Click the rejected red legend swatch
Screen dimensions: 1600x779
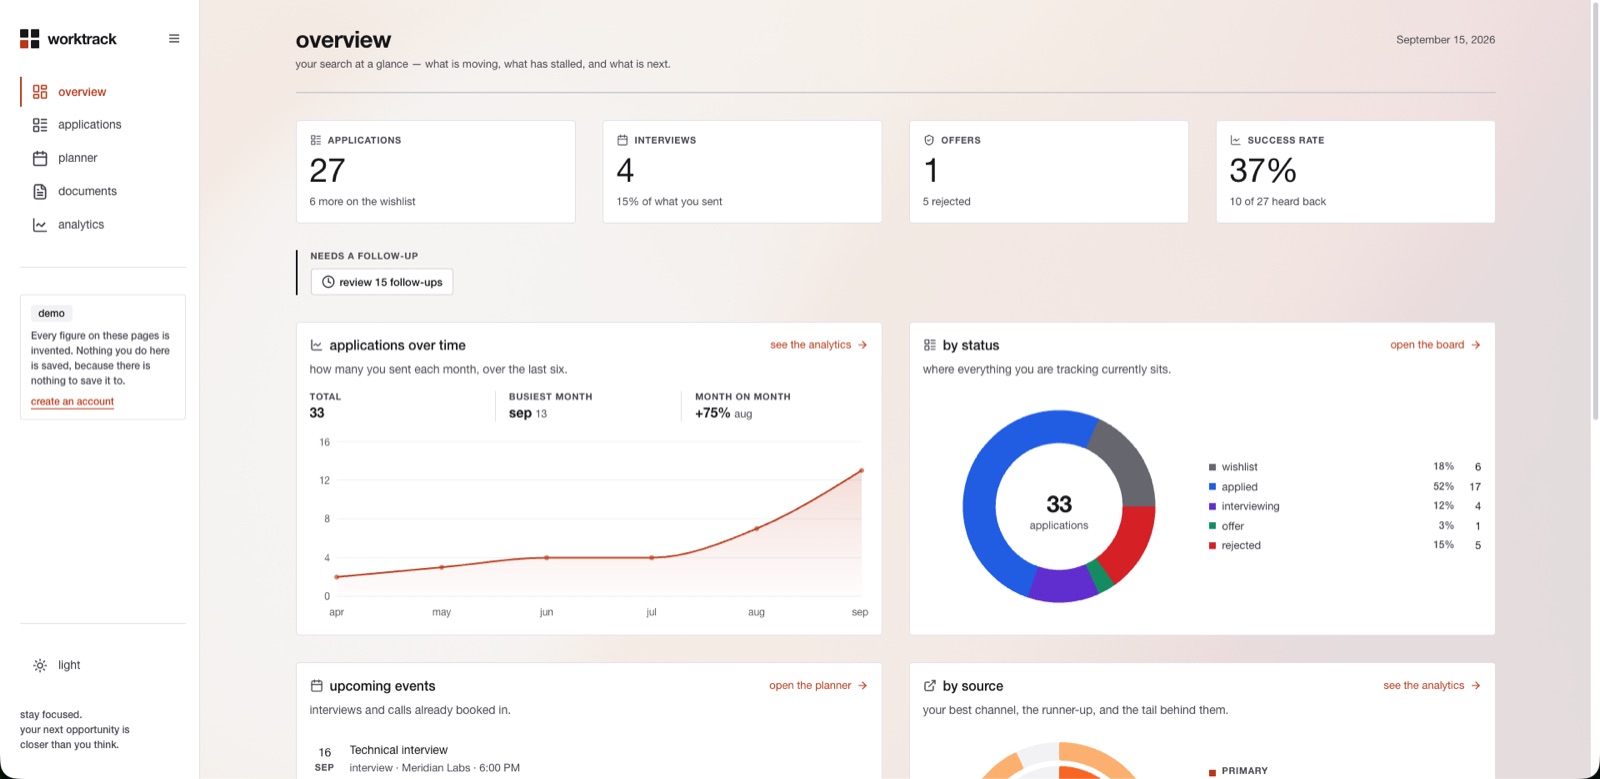(x=1213, y=546)
